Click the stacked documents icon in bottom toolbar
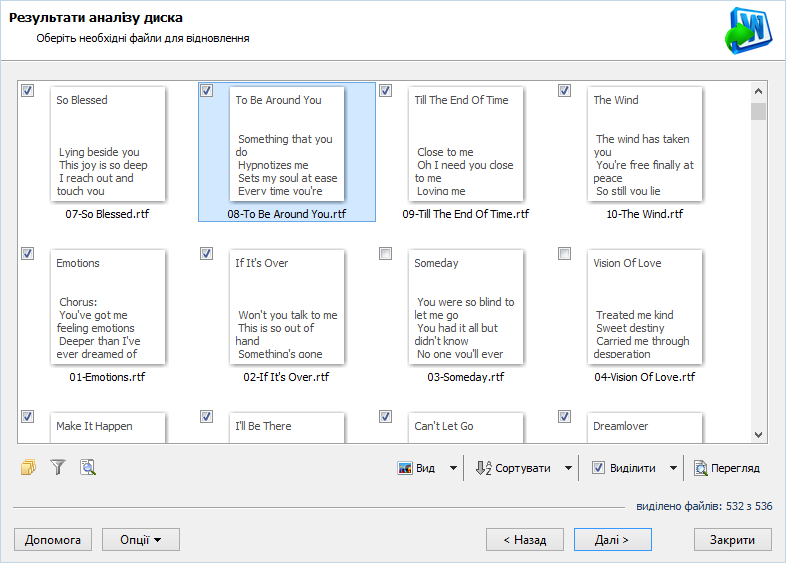This screenshot has width=786, height=563. (28, 467)
